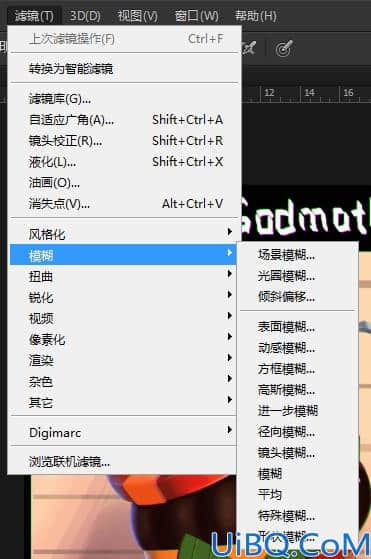Expand the 像素化 submenu
This screenshot has width=371, height=559.
pyautogui.click(x=123, y=339)
